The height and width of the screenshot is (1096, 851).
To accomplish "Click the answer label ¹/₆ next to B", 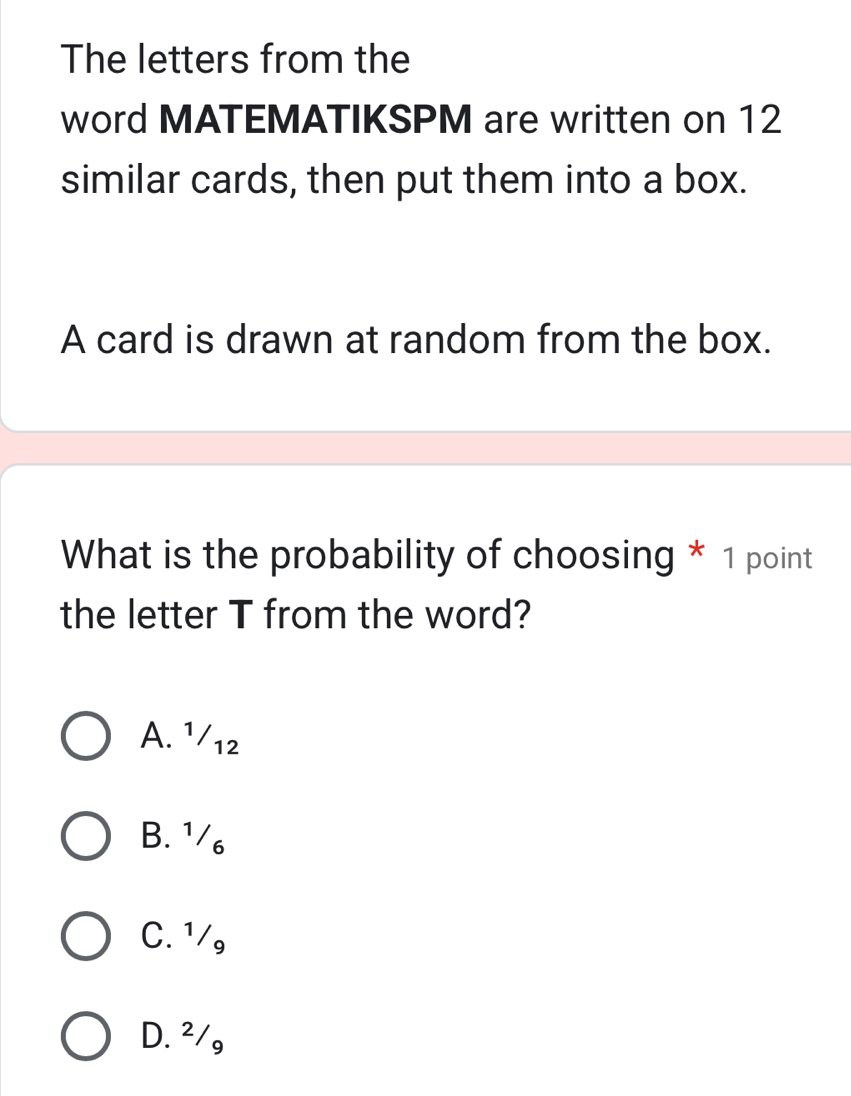I will click(203, 837).
